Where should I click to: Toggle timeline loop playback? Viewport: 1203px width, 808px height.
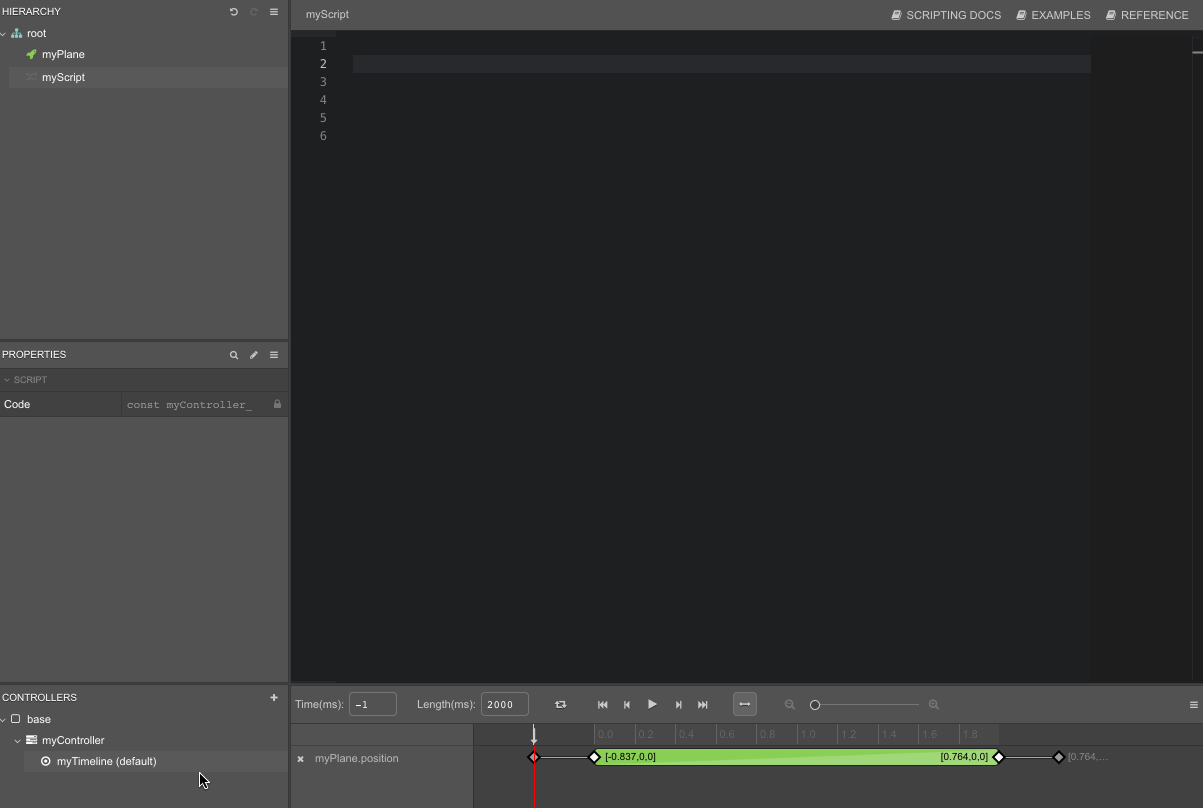(560, 704)
